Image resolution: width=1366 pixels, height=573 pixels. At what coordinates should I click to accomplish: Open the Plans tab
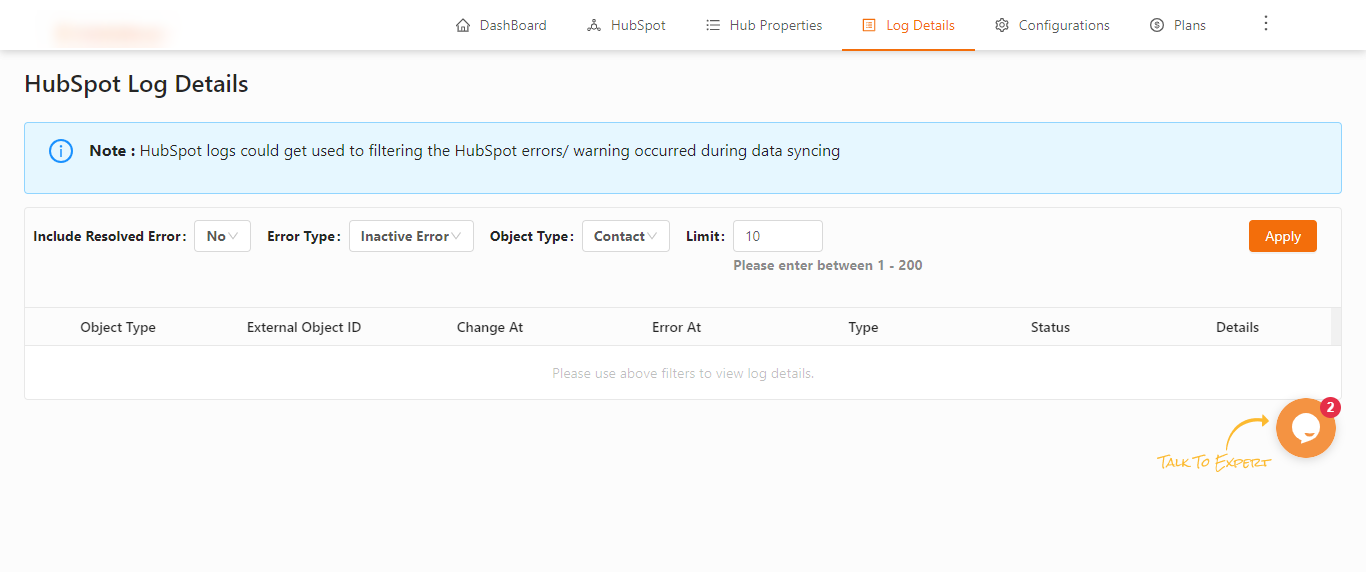click(1178, 25)
